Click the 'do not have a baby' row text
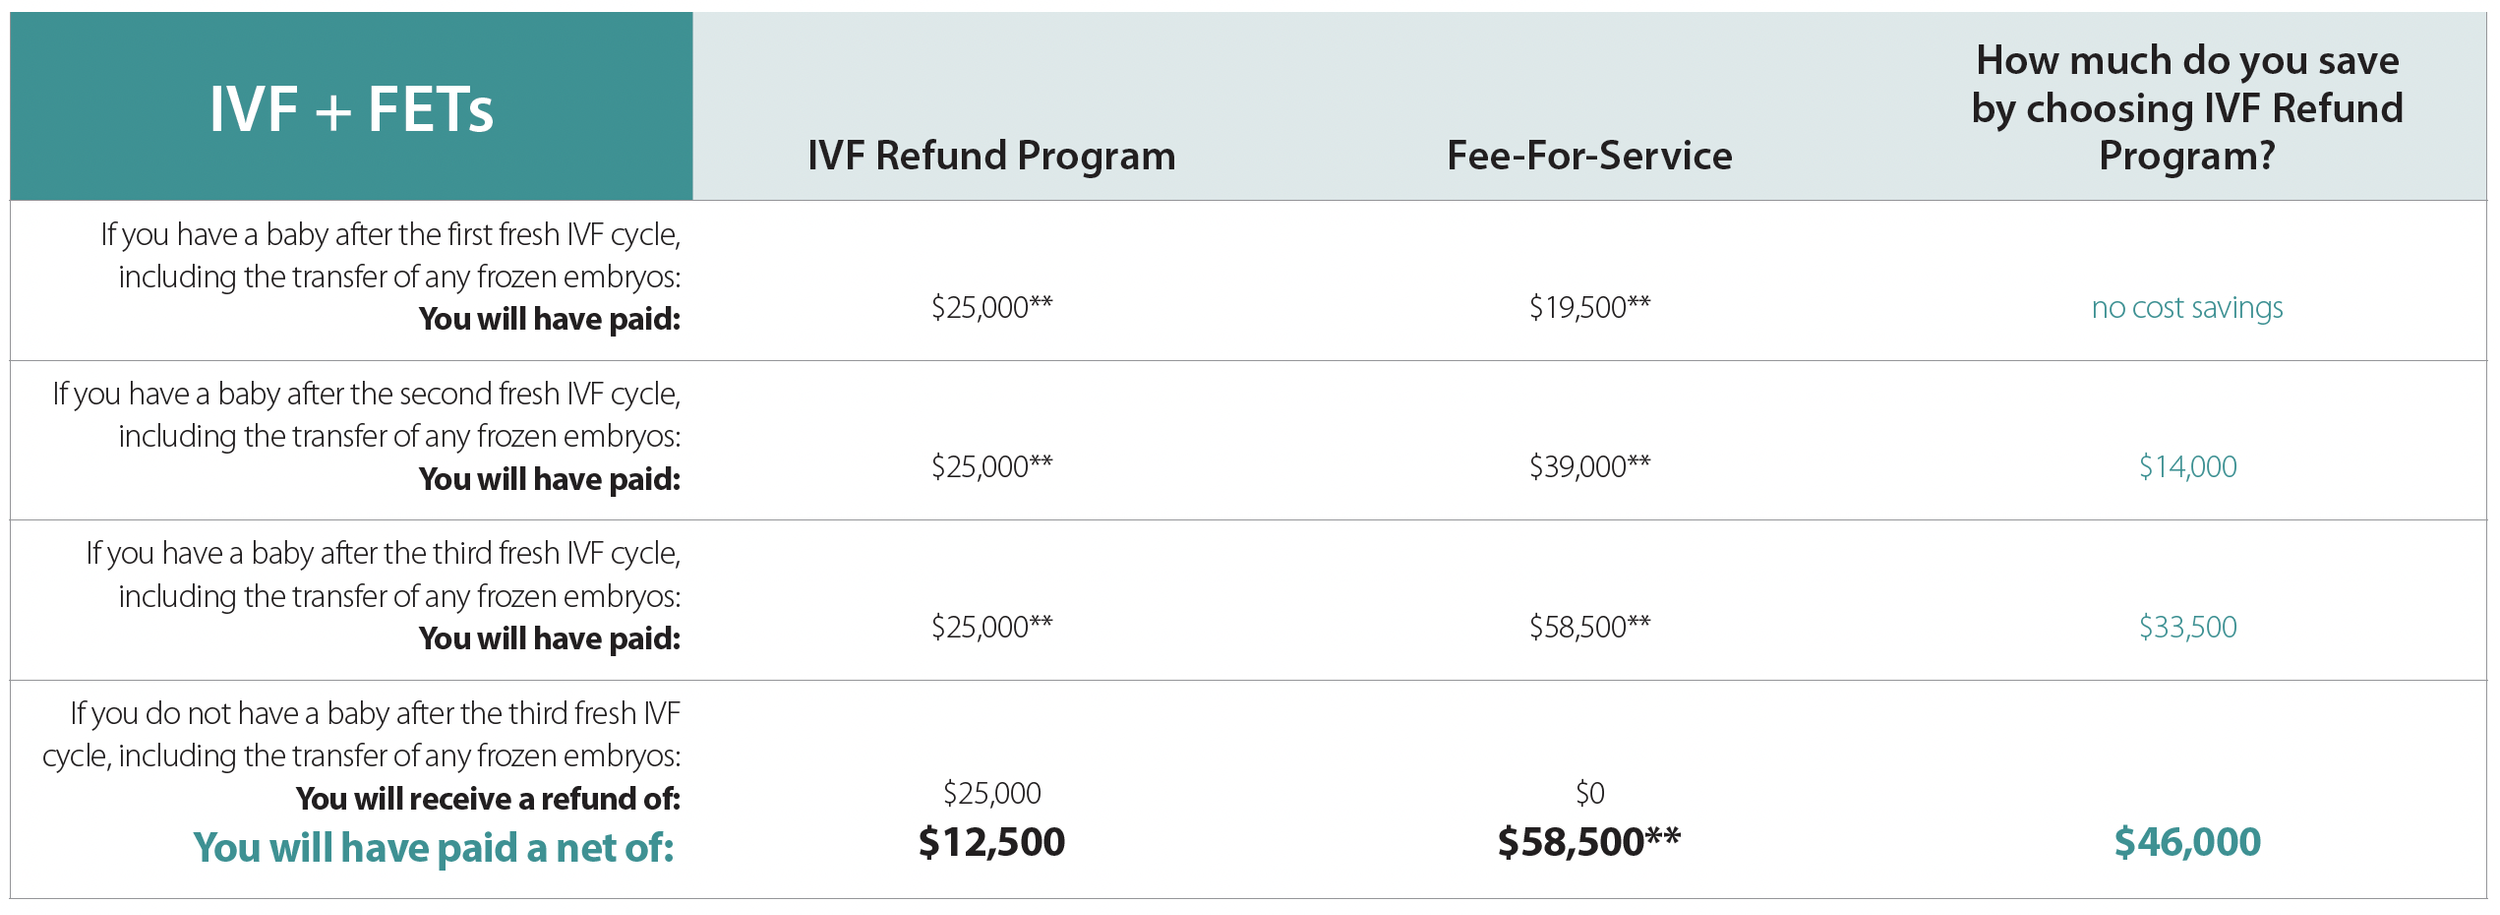 (x=361, y=734)
